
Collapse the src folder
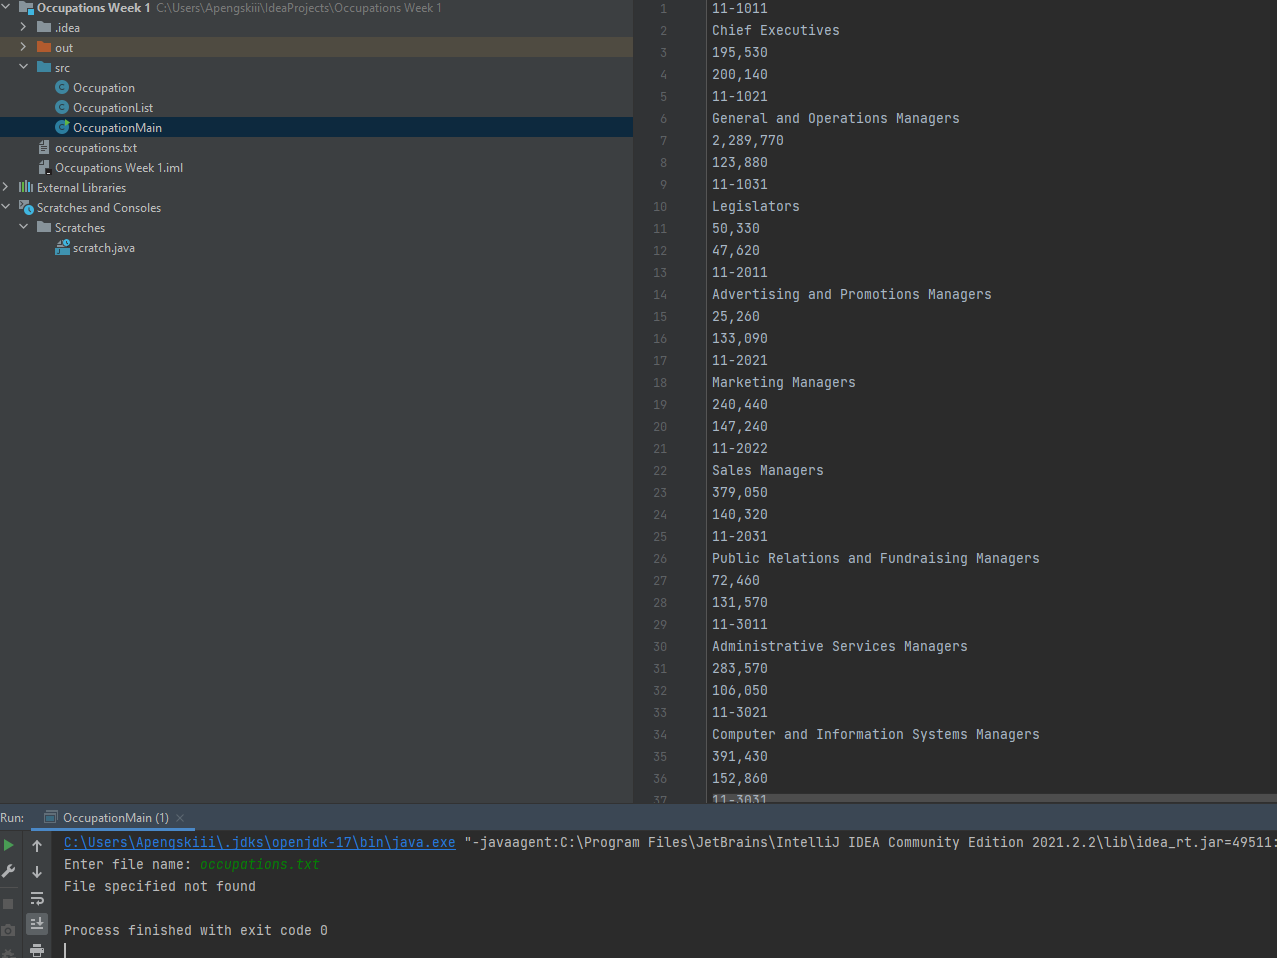tap(24, 67)
